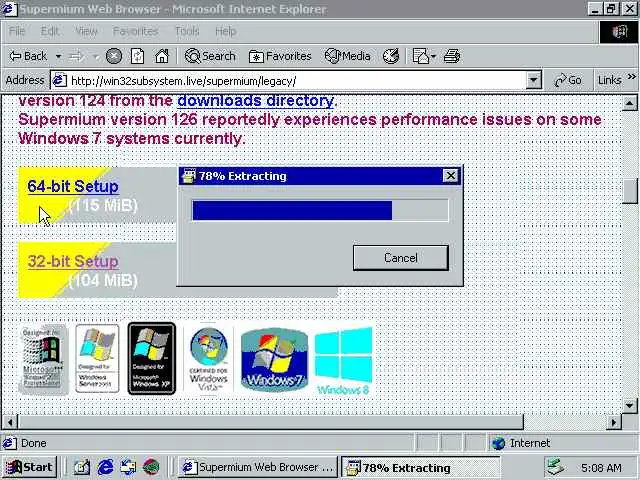
Task: Click the Internet zone status icon
Action: pyautogui.click(x=498, y=443)
